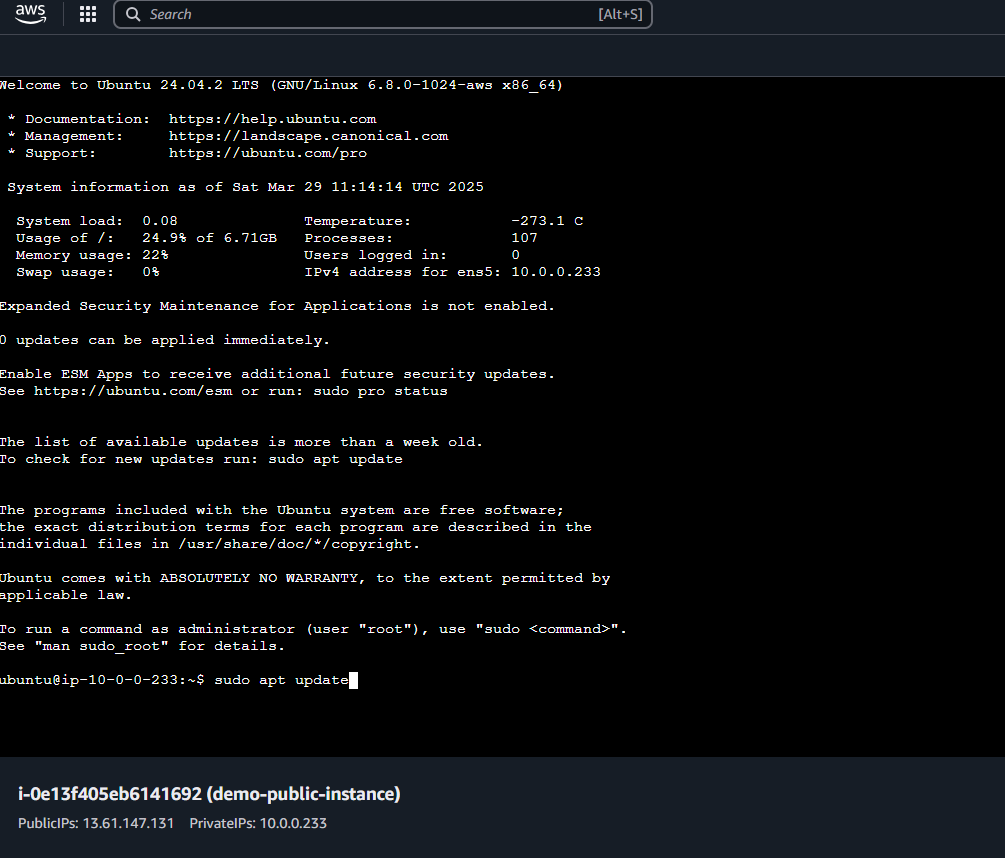The width and height of the screenshot is (1005, 858).
Task: Open the AWS home logo
Action: 30,14
